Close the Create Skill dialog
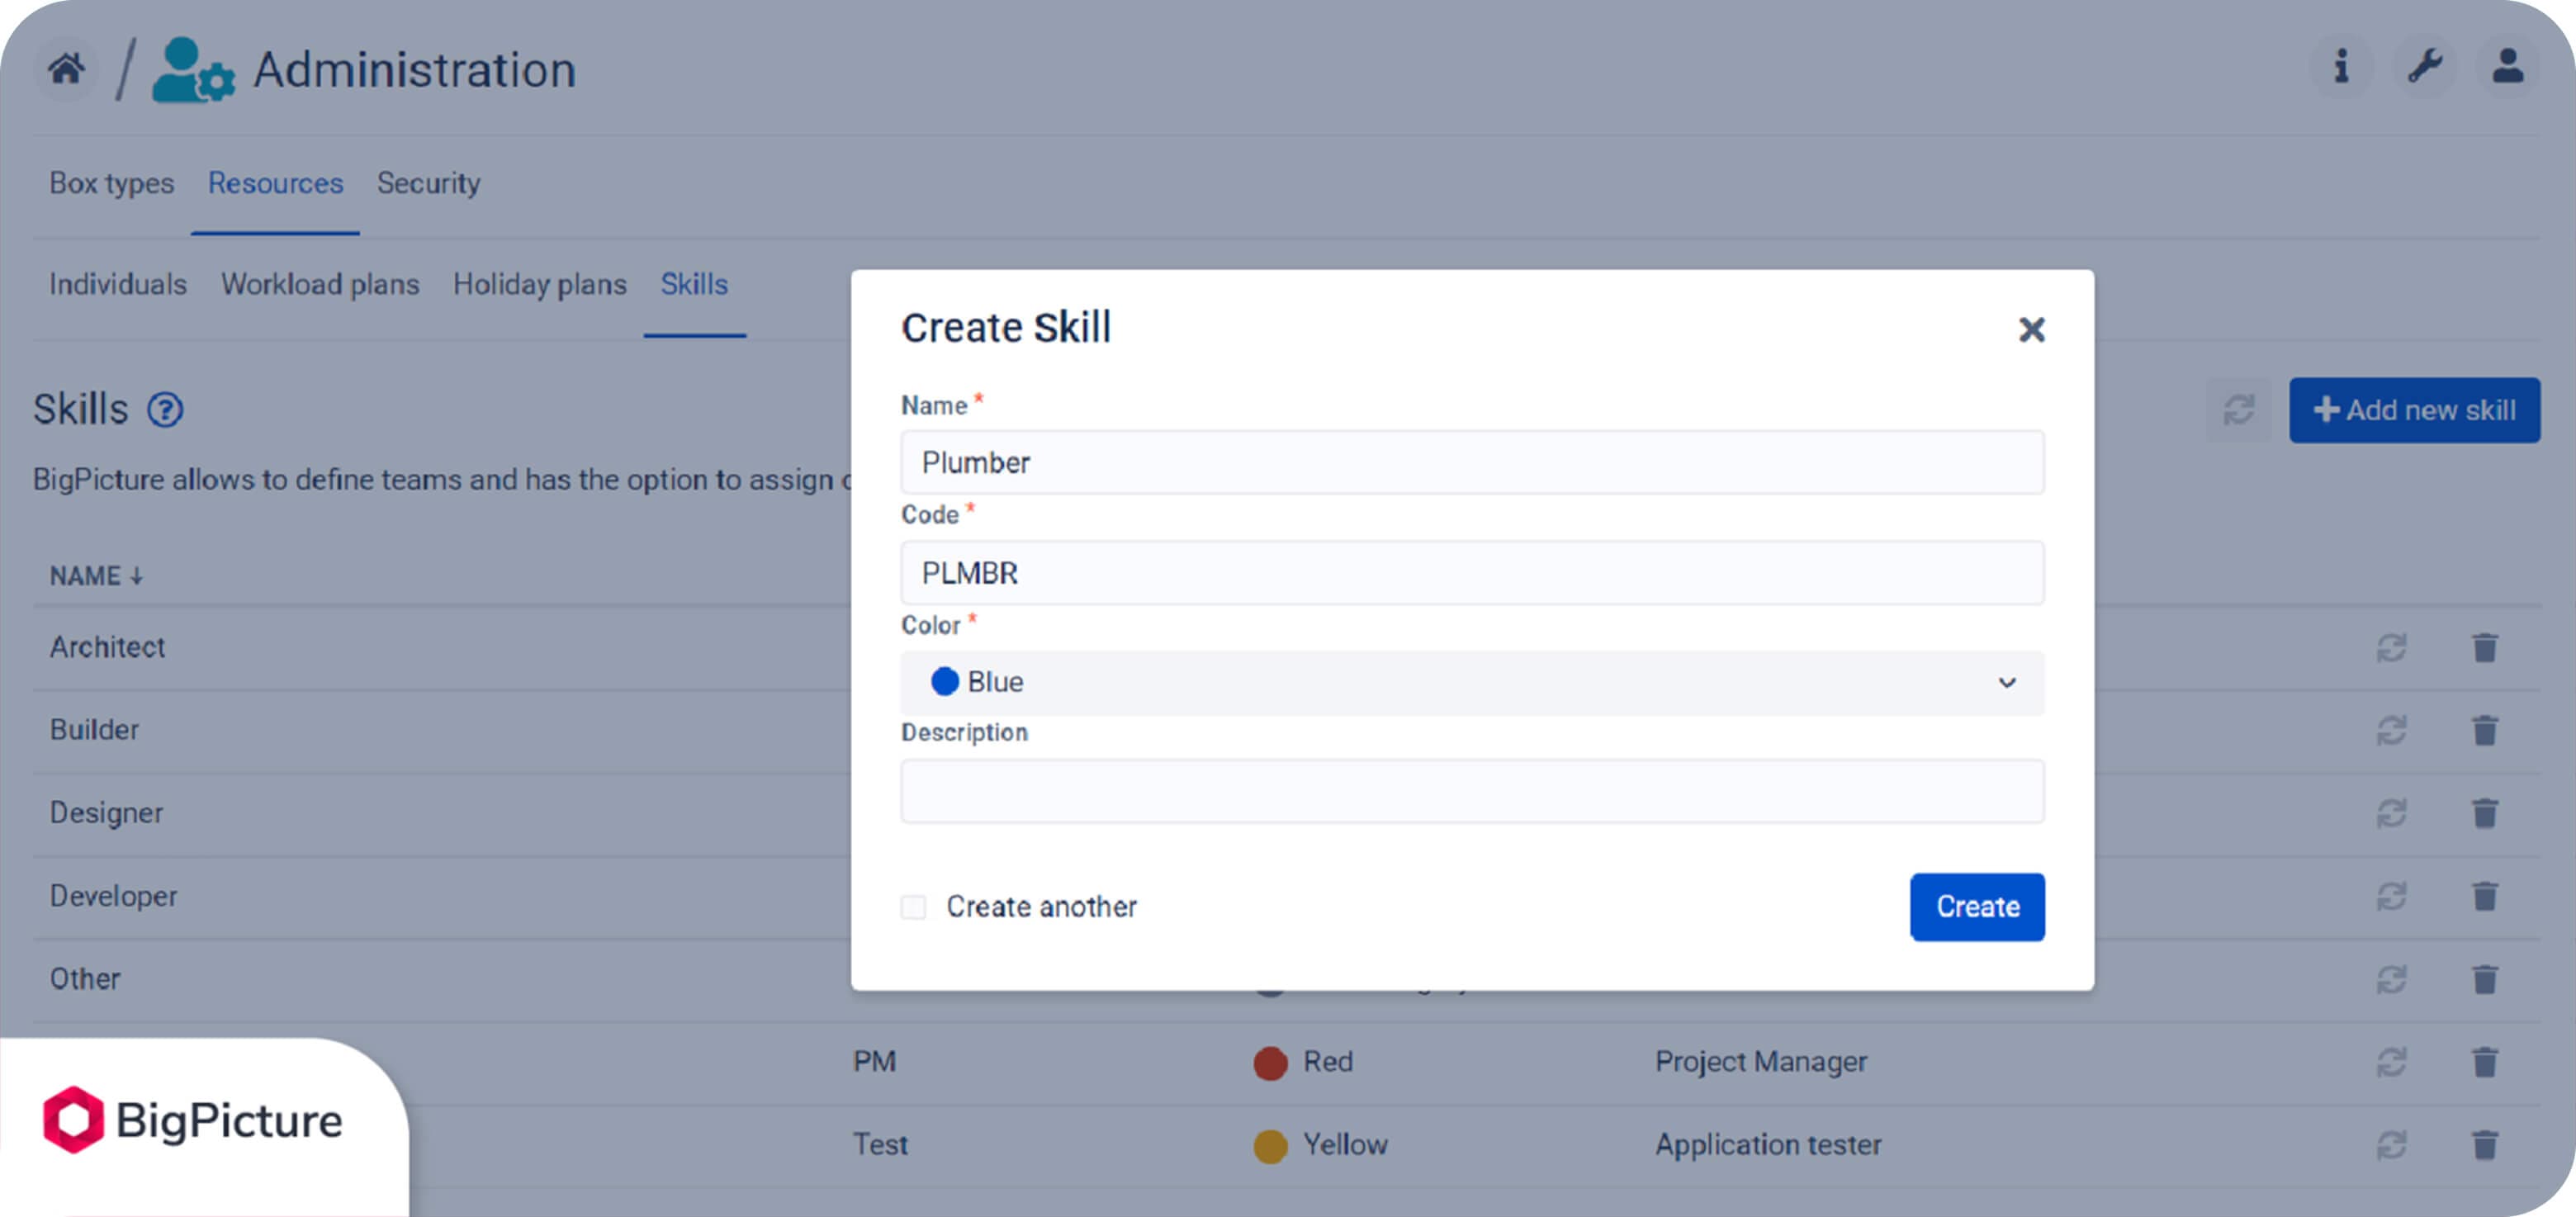Screen dimensions: 2576x1217 (2031, 330)
